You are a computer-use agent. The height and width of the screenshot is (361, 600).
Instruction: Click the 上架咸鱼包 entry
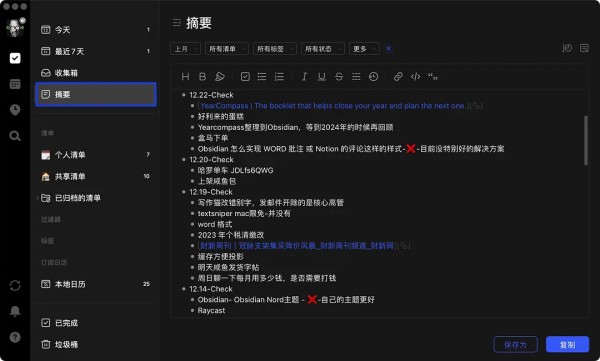click(x=217, y=181)
